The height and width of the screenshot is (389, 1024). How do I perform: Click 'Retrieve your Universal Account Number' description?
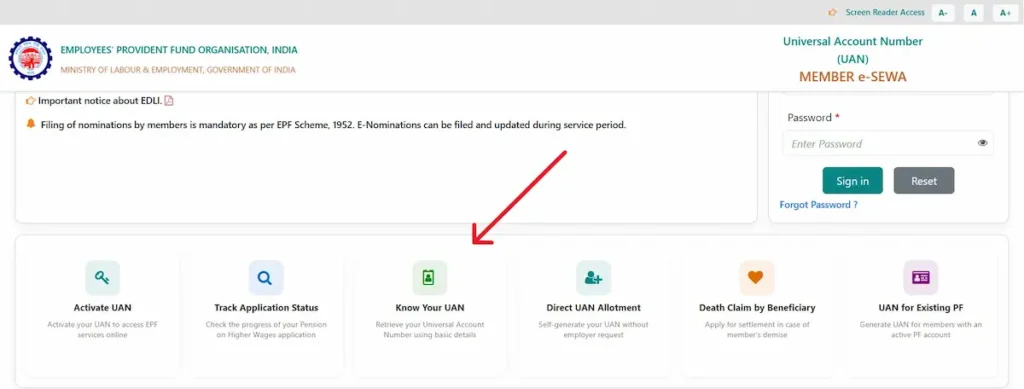pyautogui.click(x=430, y=330)
